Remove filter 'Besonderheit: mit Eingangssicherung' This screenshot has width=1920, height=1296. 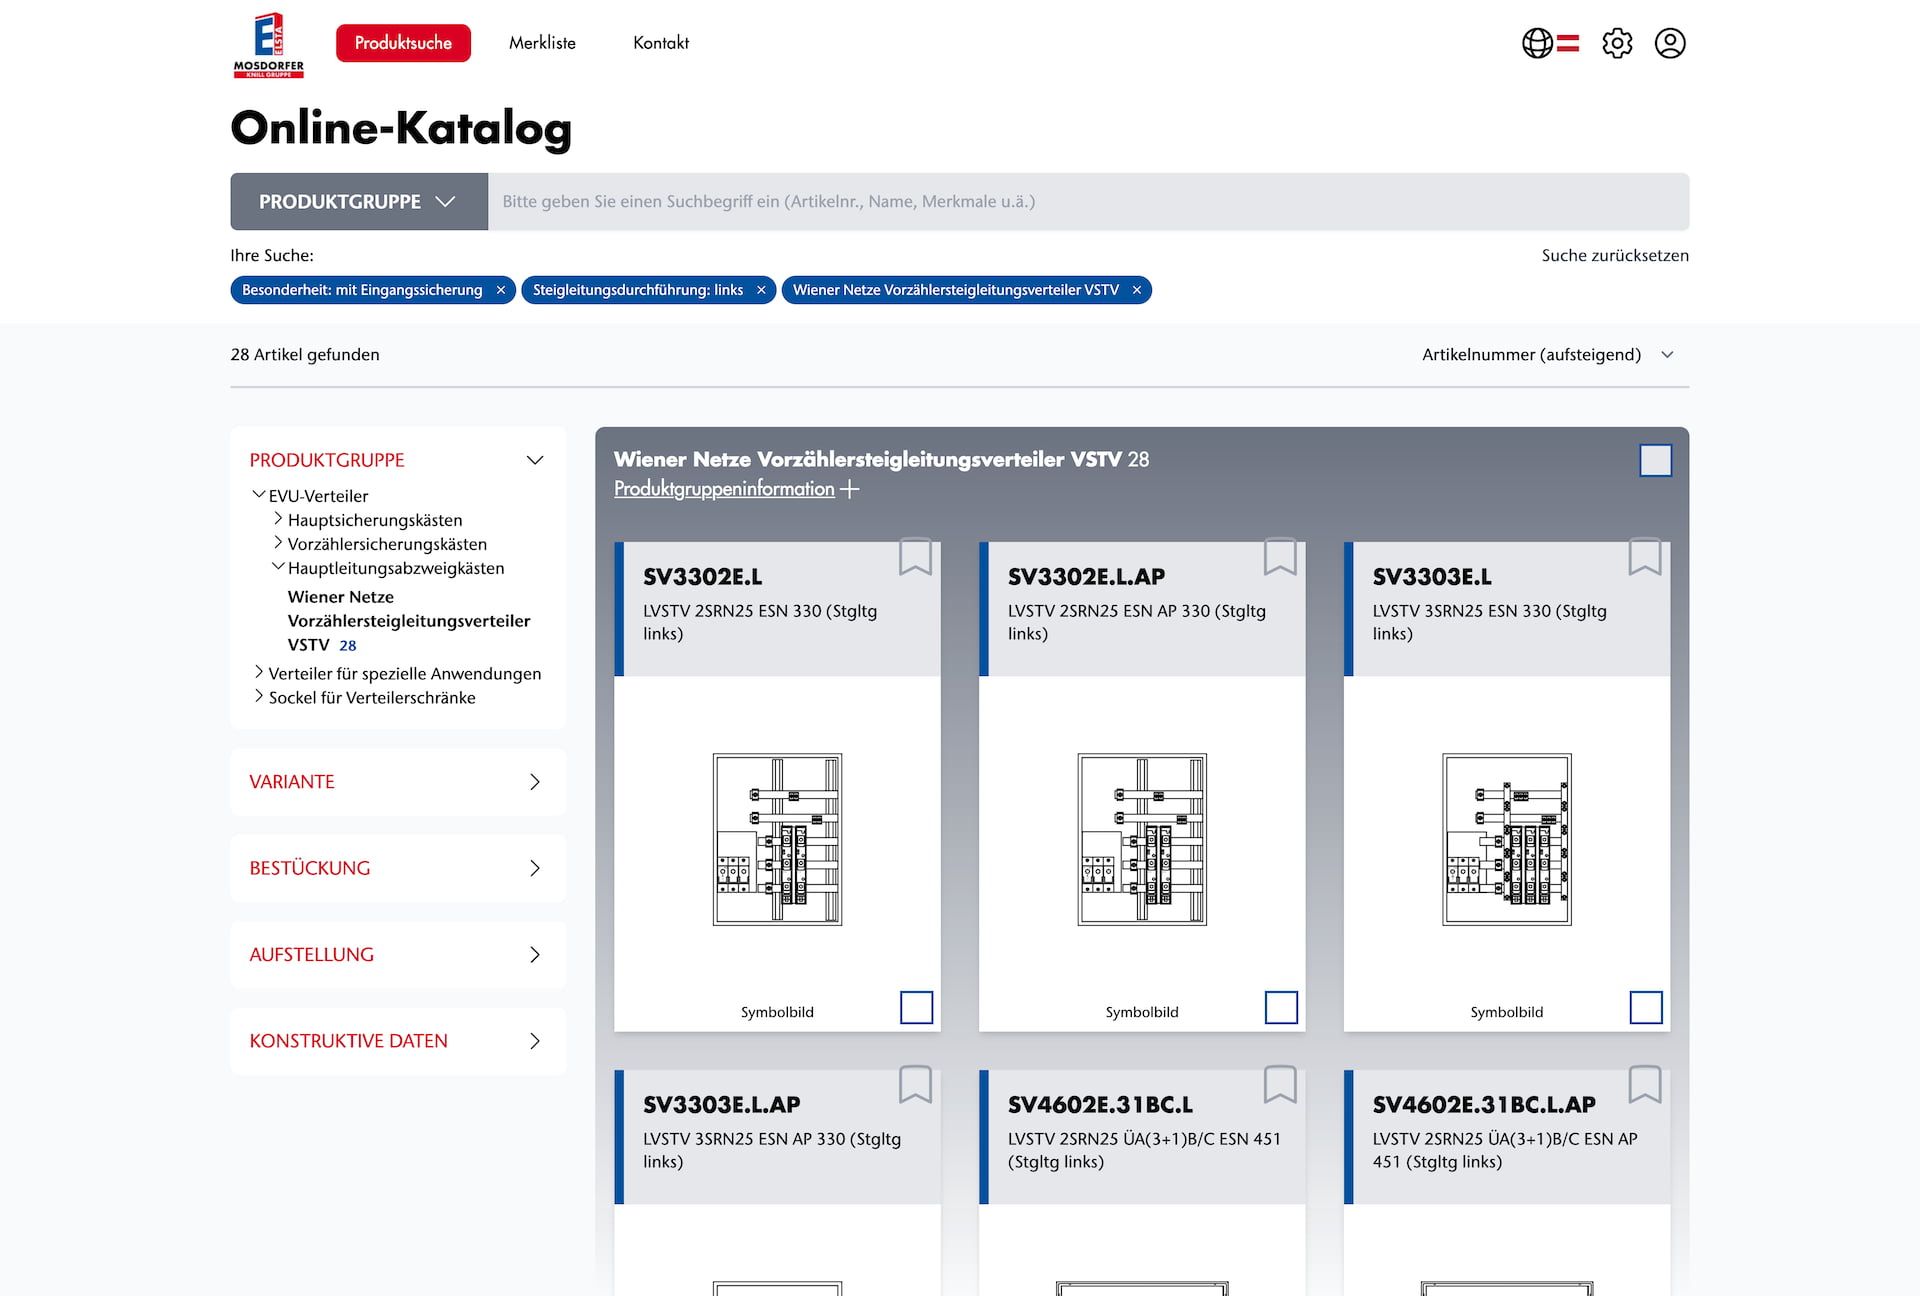(501, 290)
